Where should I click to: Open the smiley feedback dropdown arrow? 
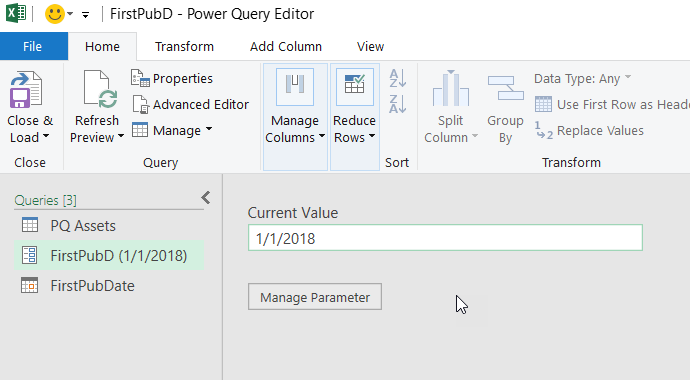(70, 14)
